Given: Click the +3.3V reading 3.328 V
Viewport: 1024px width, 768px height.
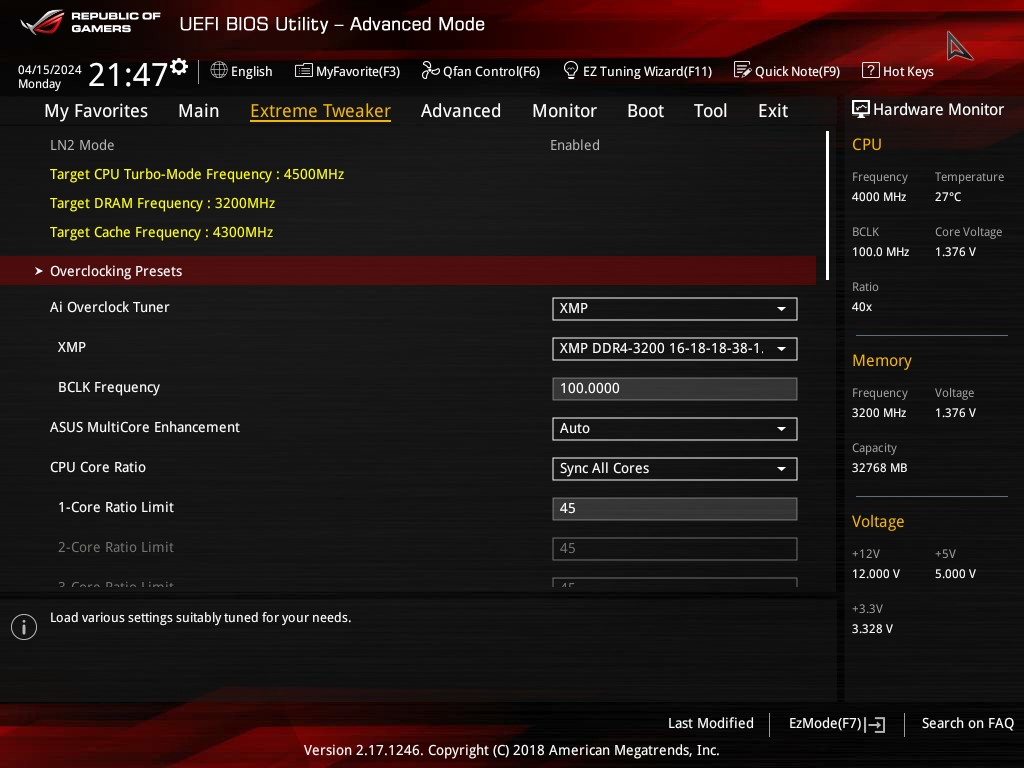Looking at the screenshot, I should point(872,628).
